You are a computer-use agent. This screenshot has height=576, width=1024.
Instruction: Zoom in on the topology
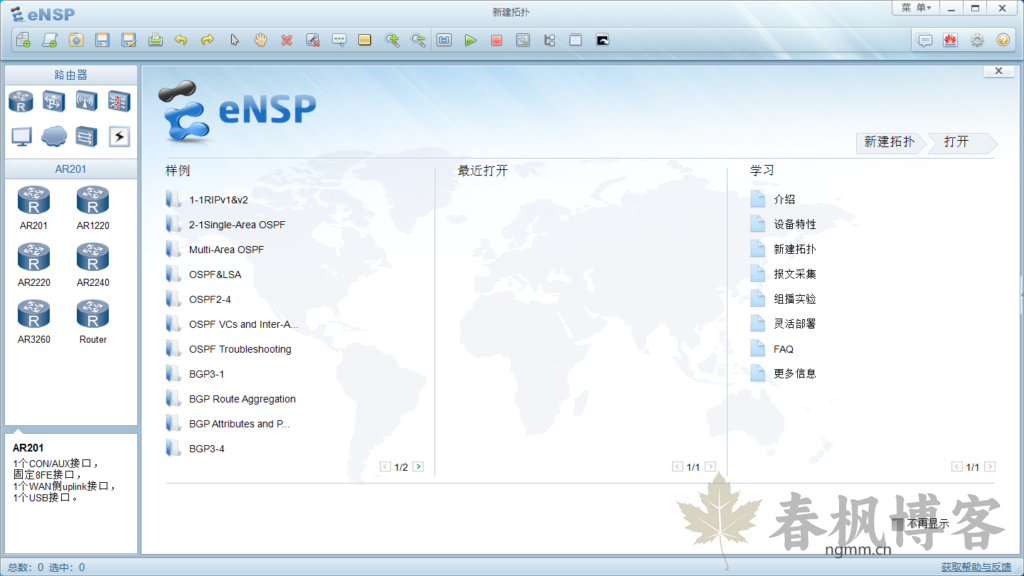point(392,40)
